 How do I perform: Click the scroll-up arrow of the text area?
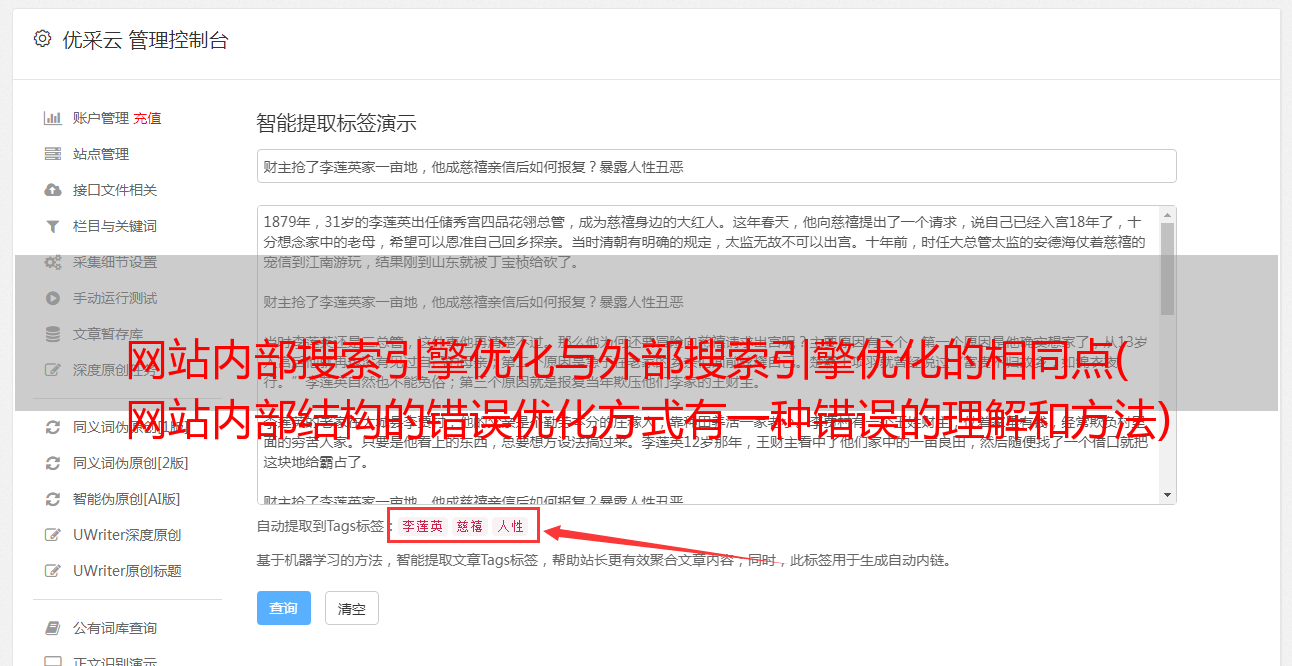pyautogui.click(x=1167, y=216)
